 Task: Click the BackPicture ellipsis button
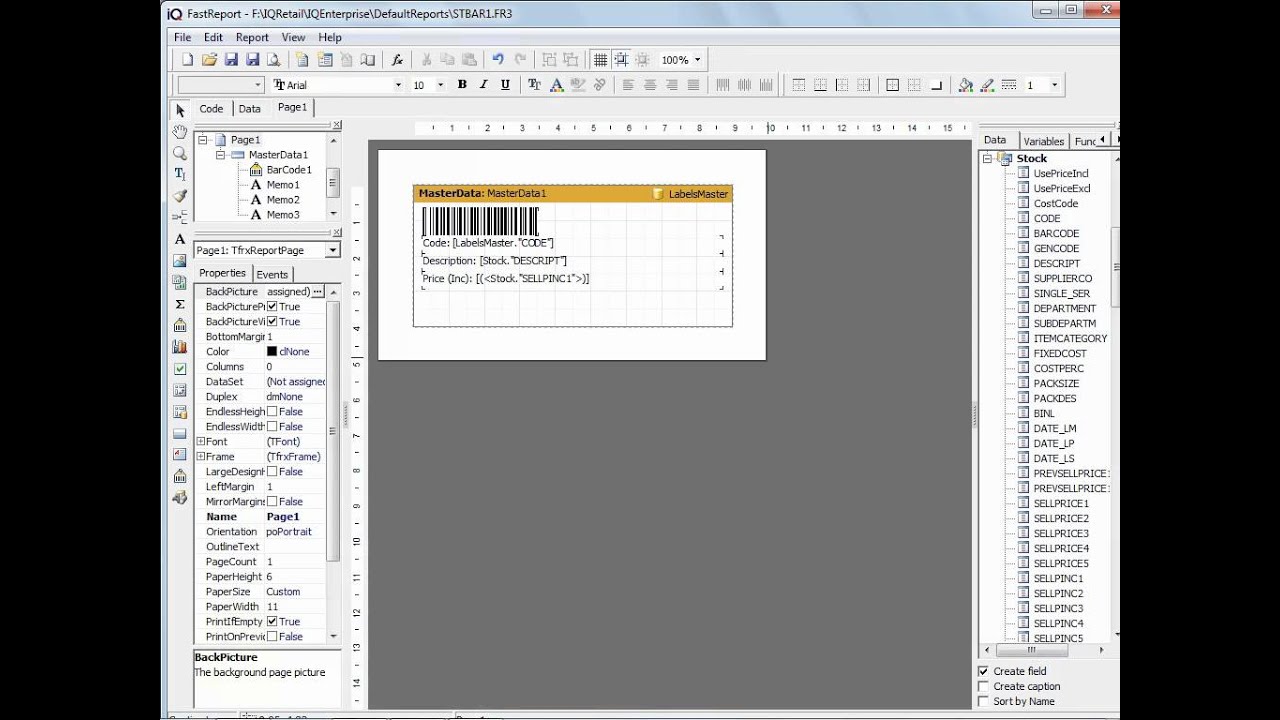(318, 292)
